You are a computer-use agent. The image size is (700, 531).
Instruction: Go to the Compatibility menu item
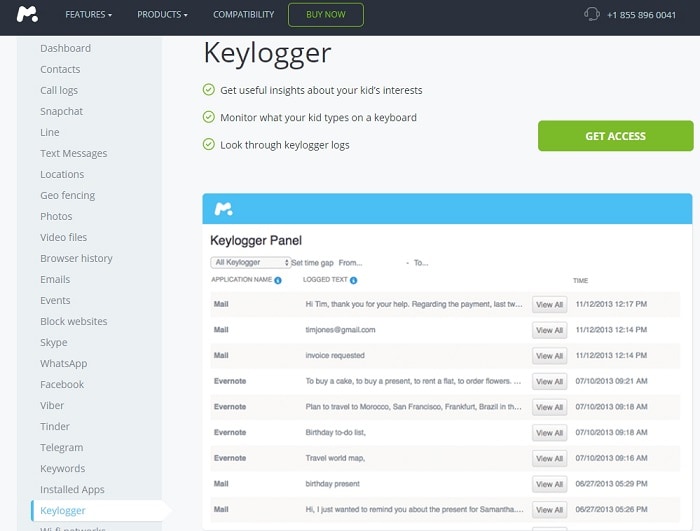(x=243, y=15)
